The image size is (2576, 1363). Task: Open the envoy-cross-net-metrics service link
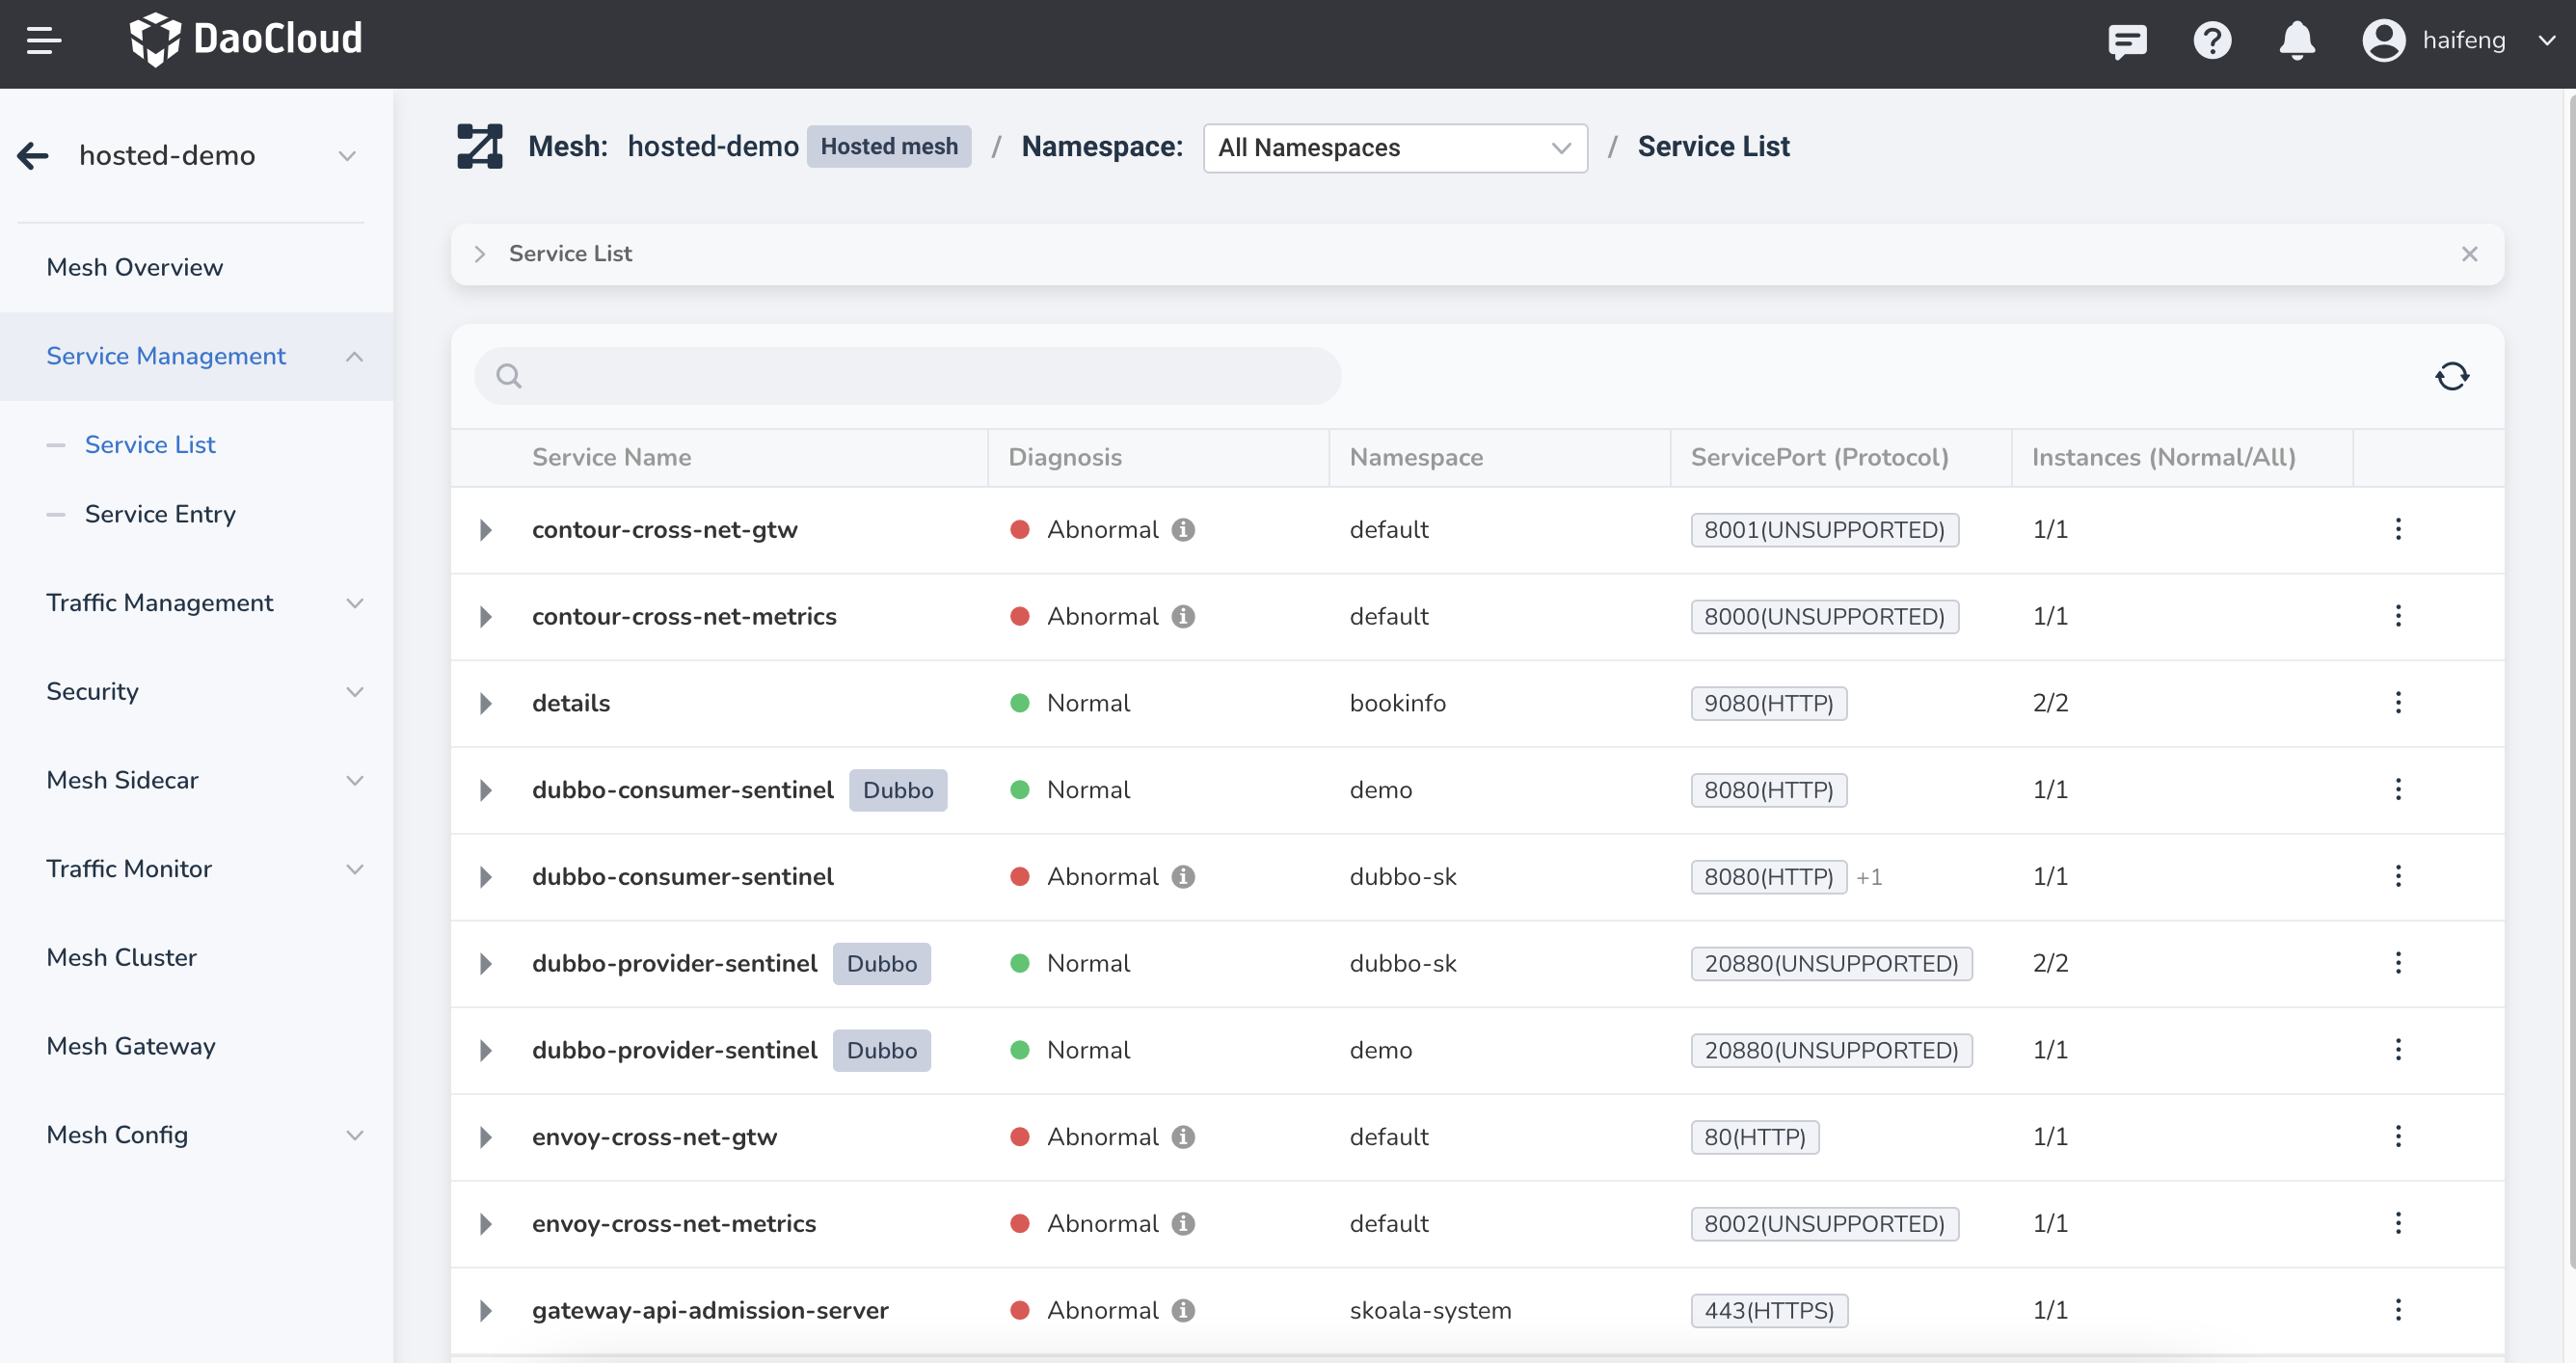click(x=673, y=1224)
